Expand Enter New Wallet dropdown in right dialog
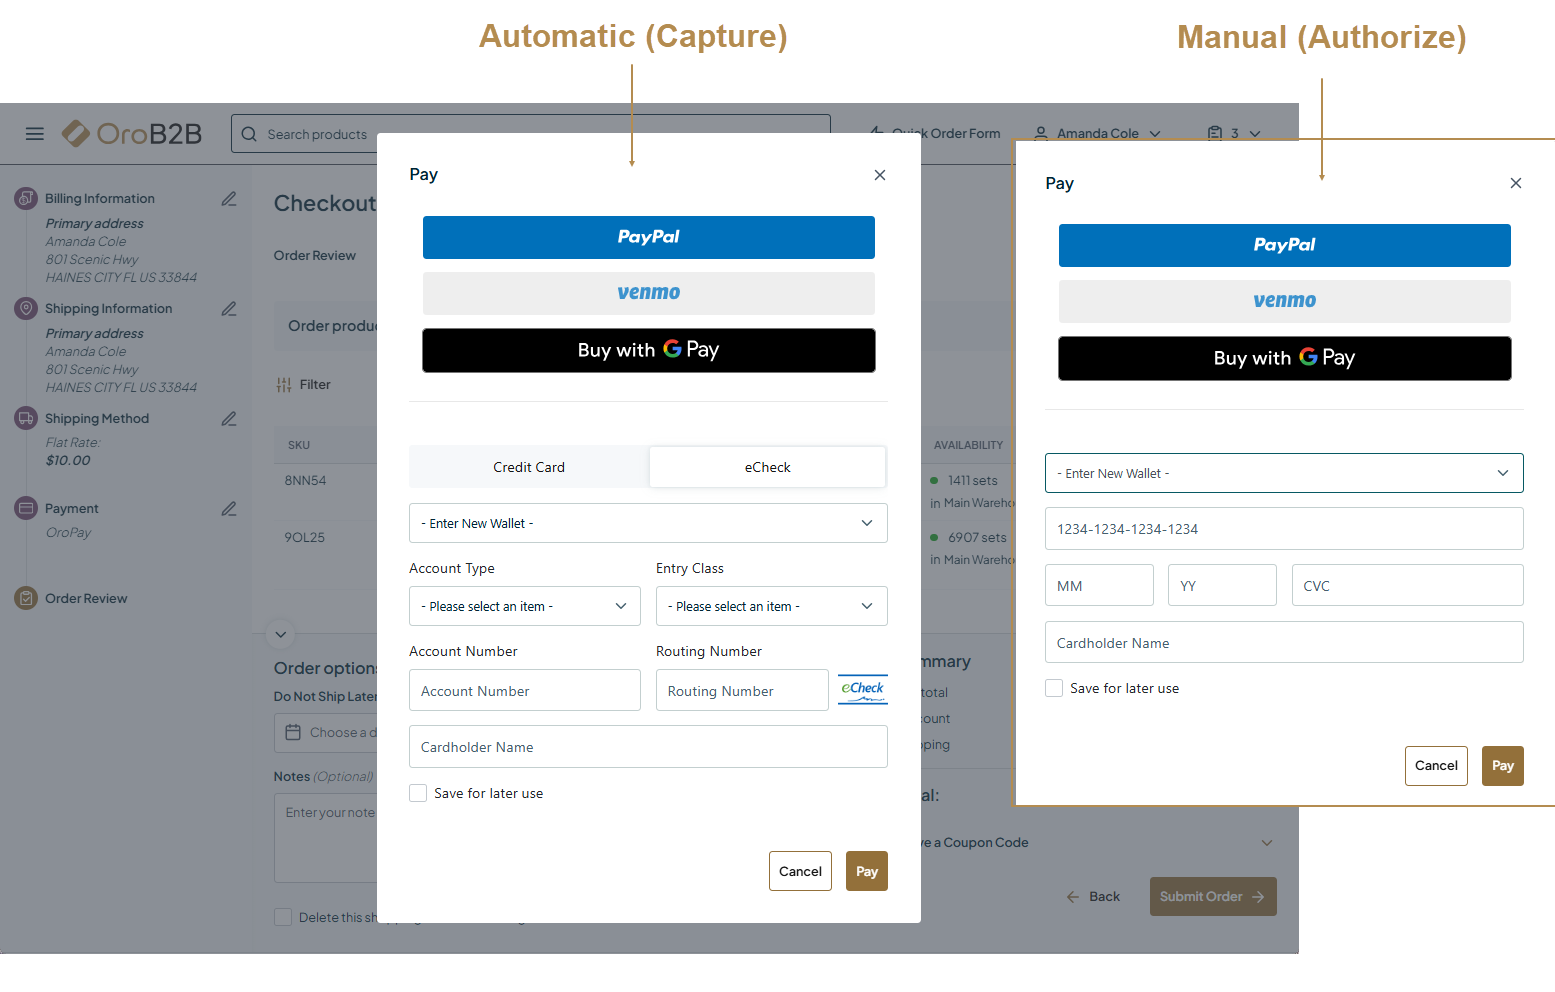Viewport: 1555px width, 992px height. pyautogui.click(x=1283, y=473)
